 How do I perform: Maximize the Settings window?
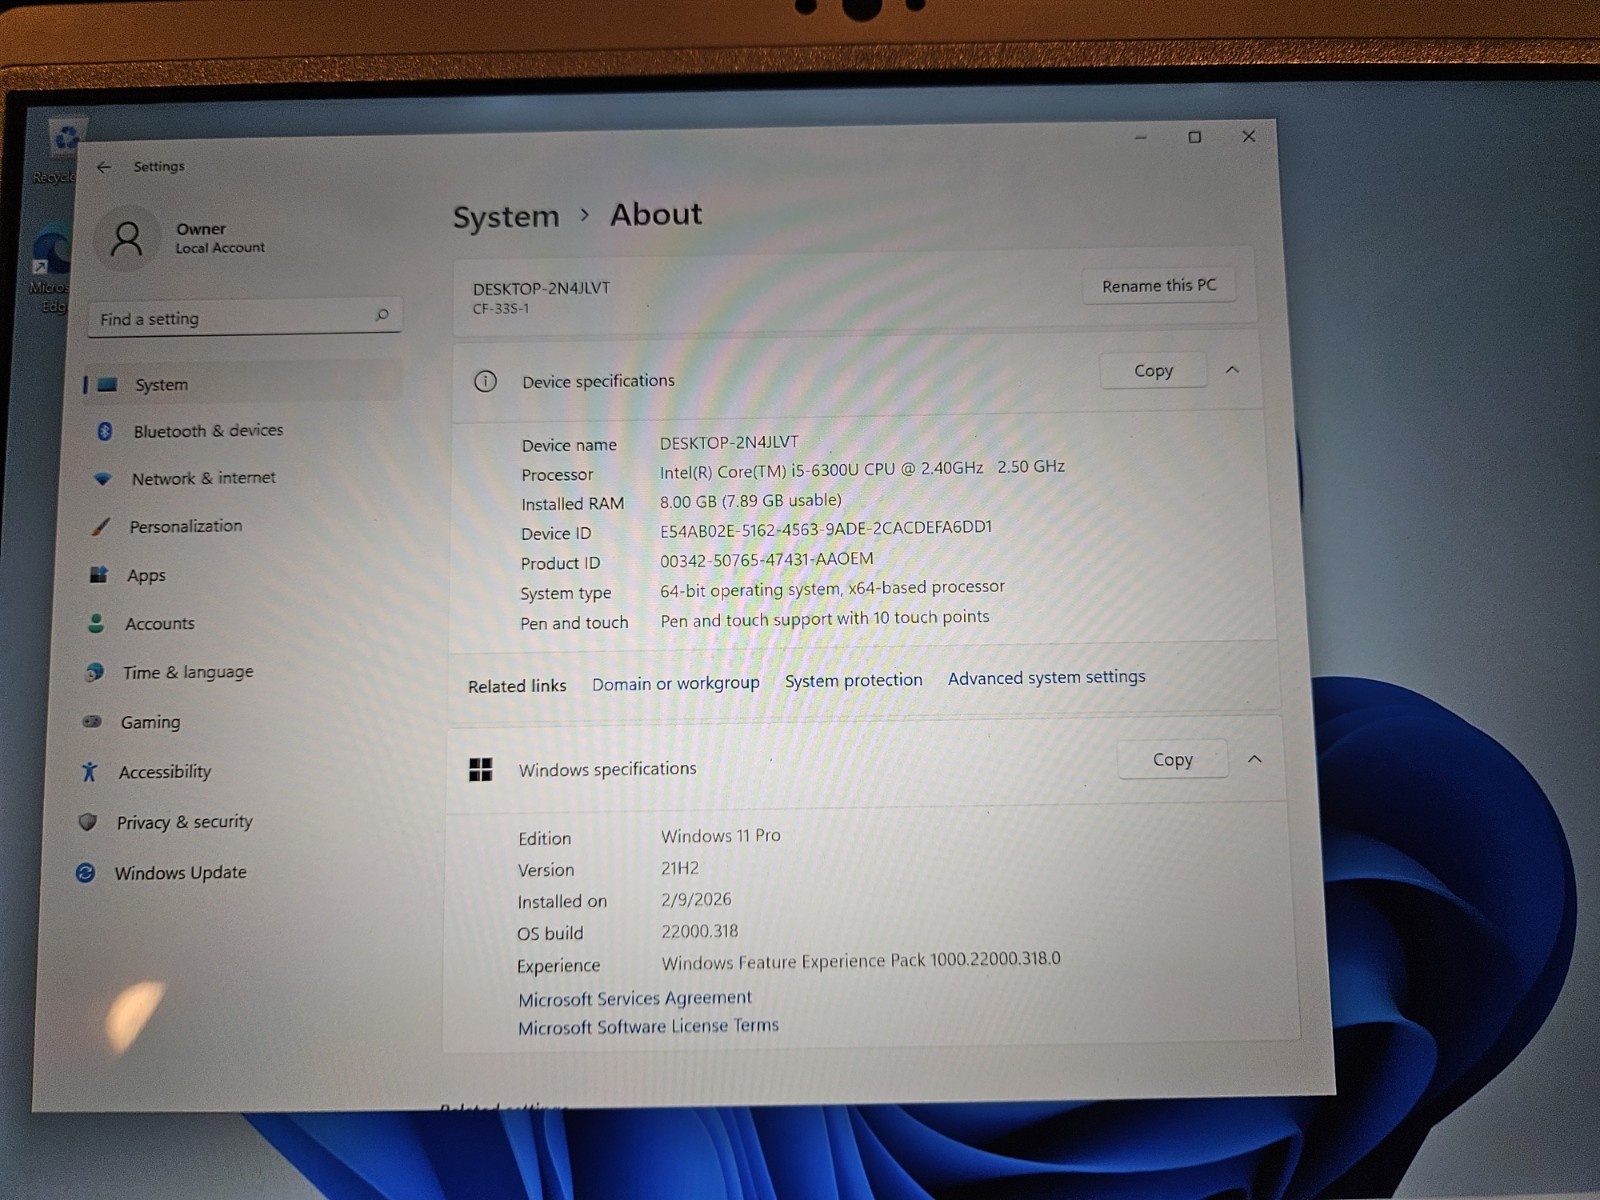coord(1195,137)
